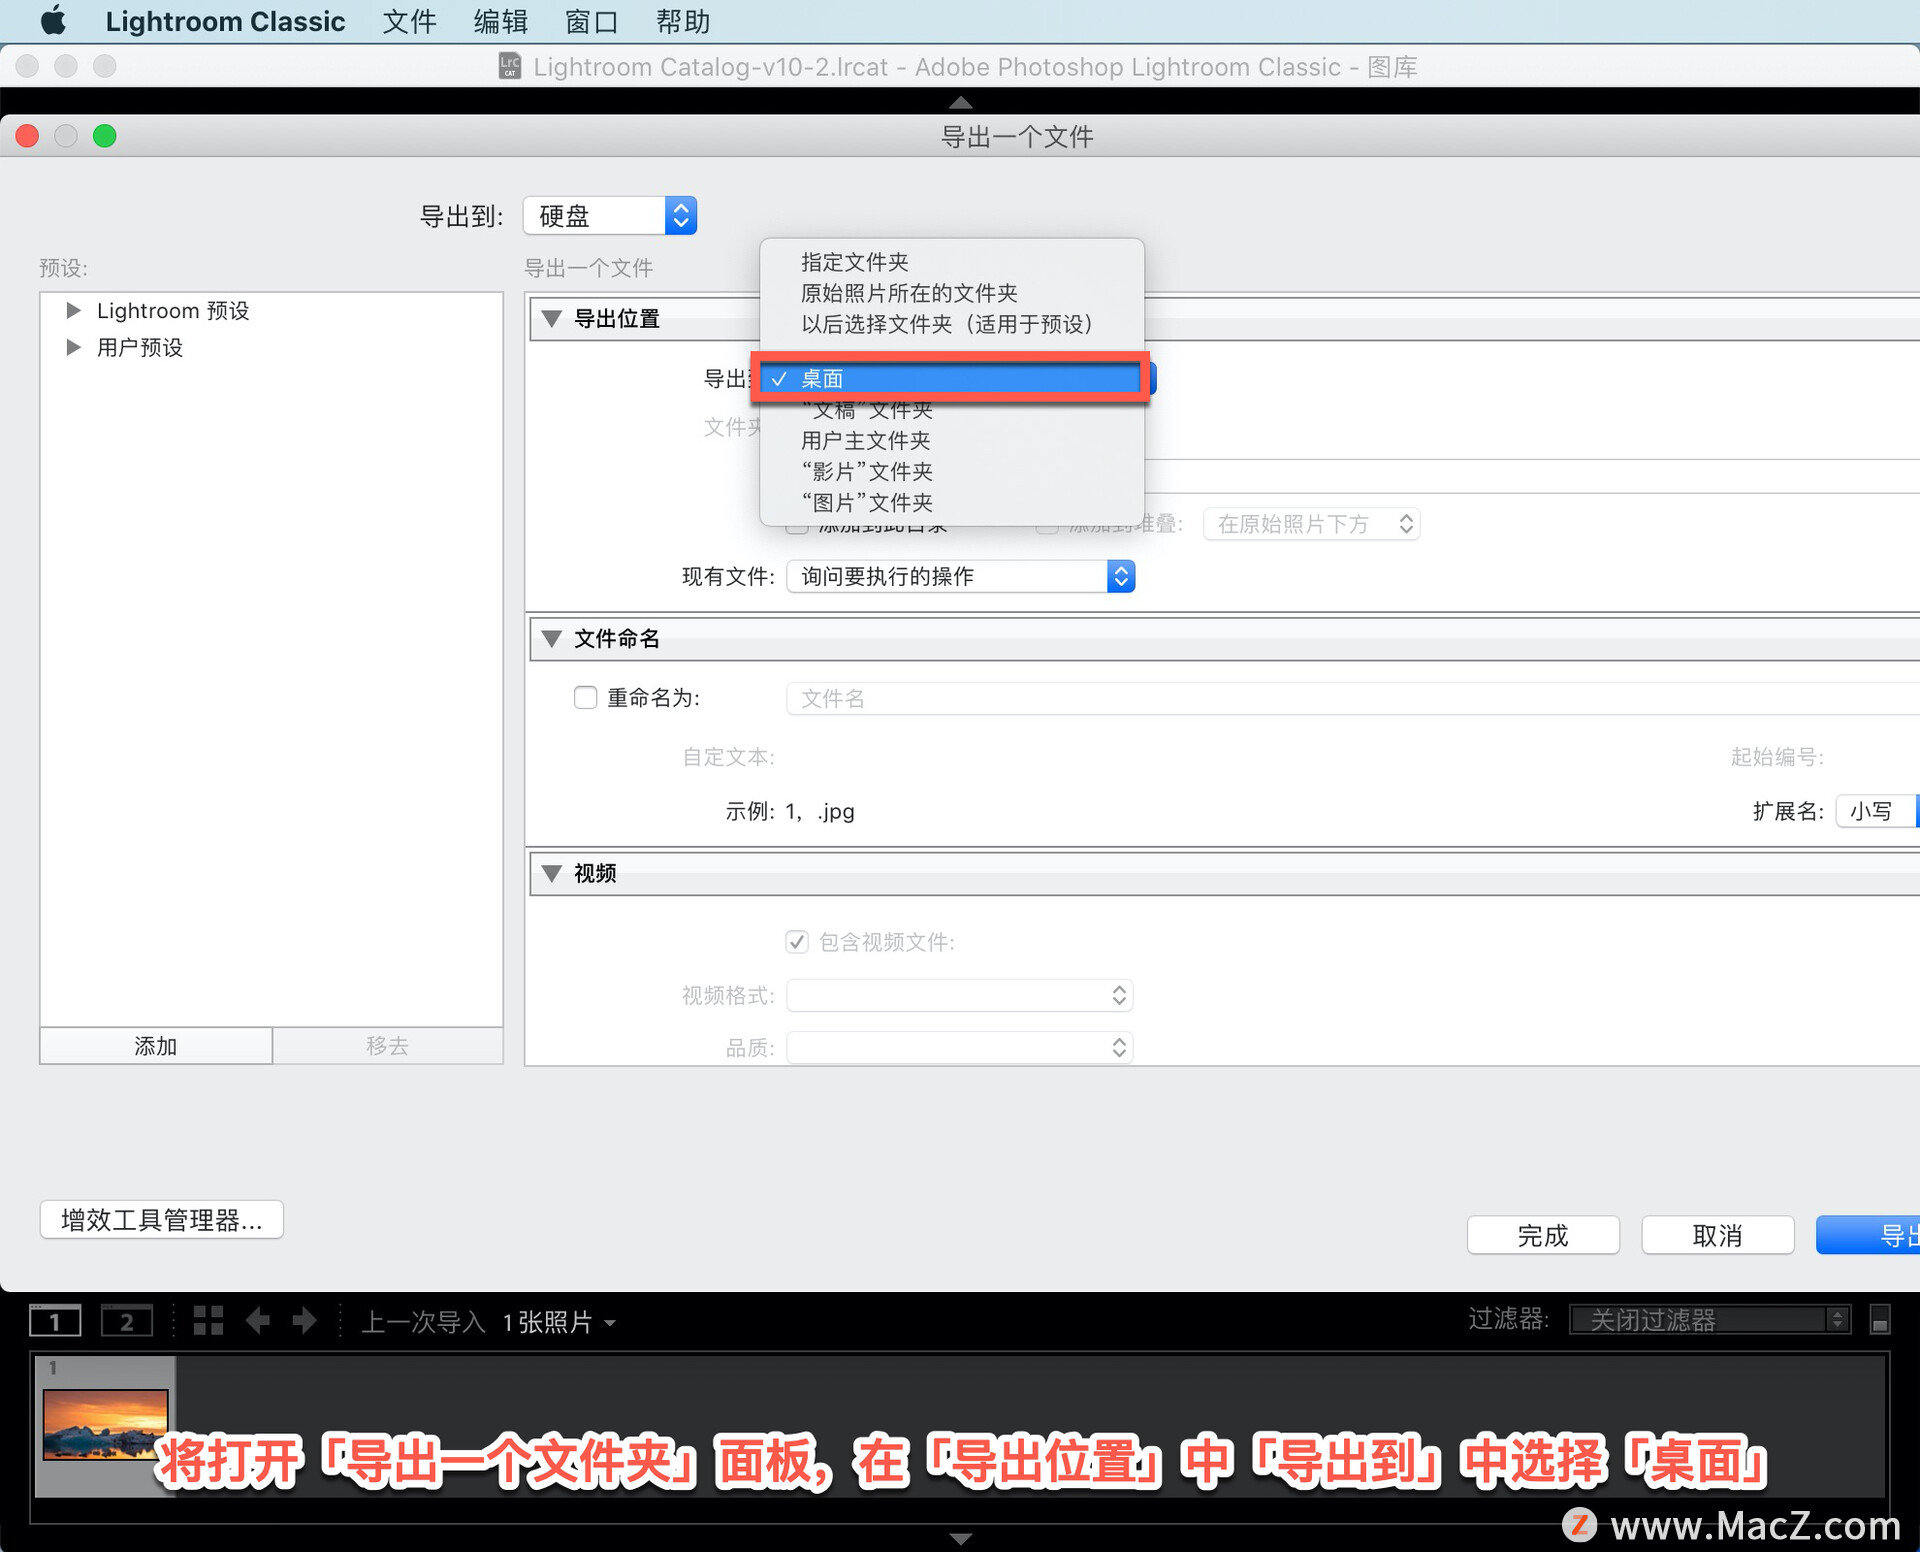Click the Lrcat catalog file icon in the title bar

point(510,66)
